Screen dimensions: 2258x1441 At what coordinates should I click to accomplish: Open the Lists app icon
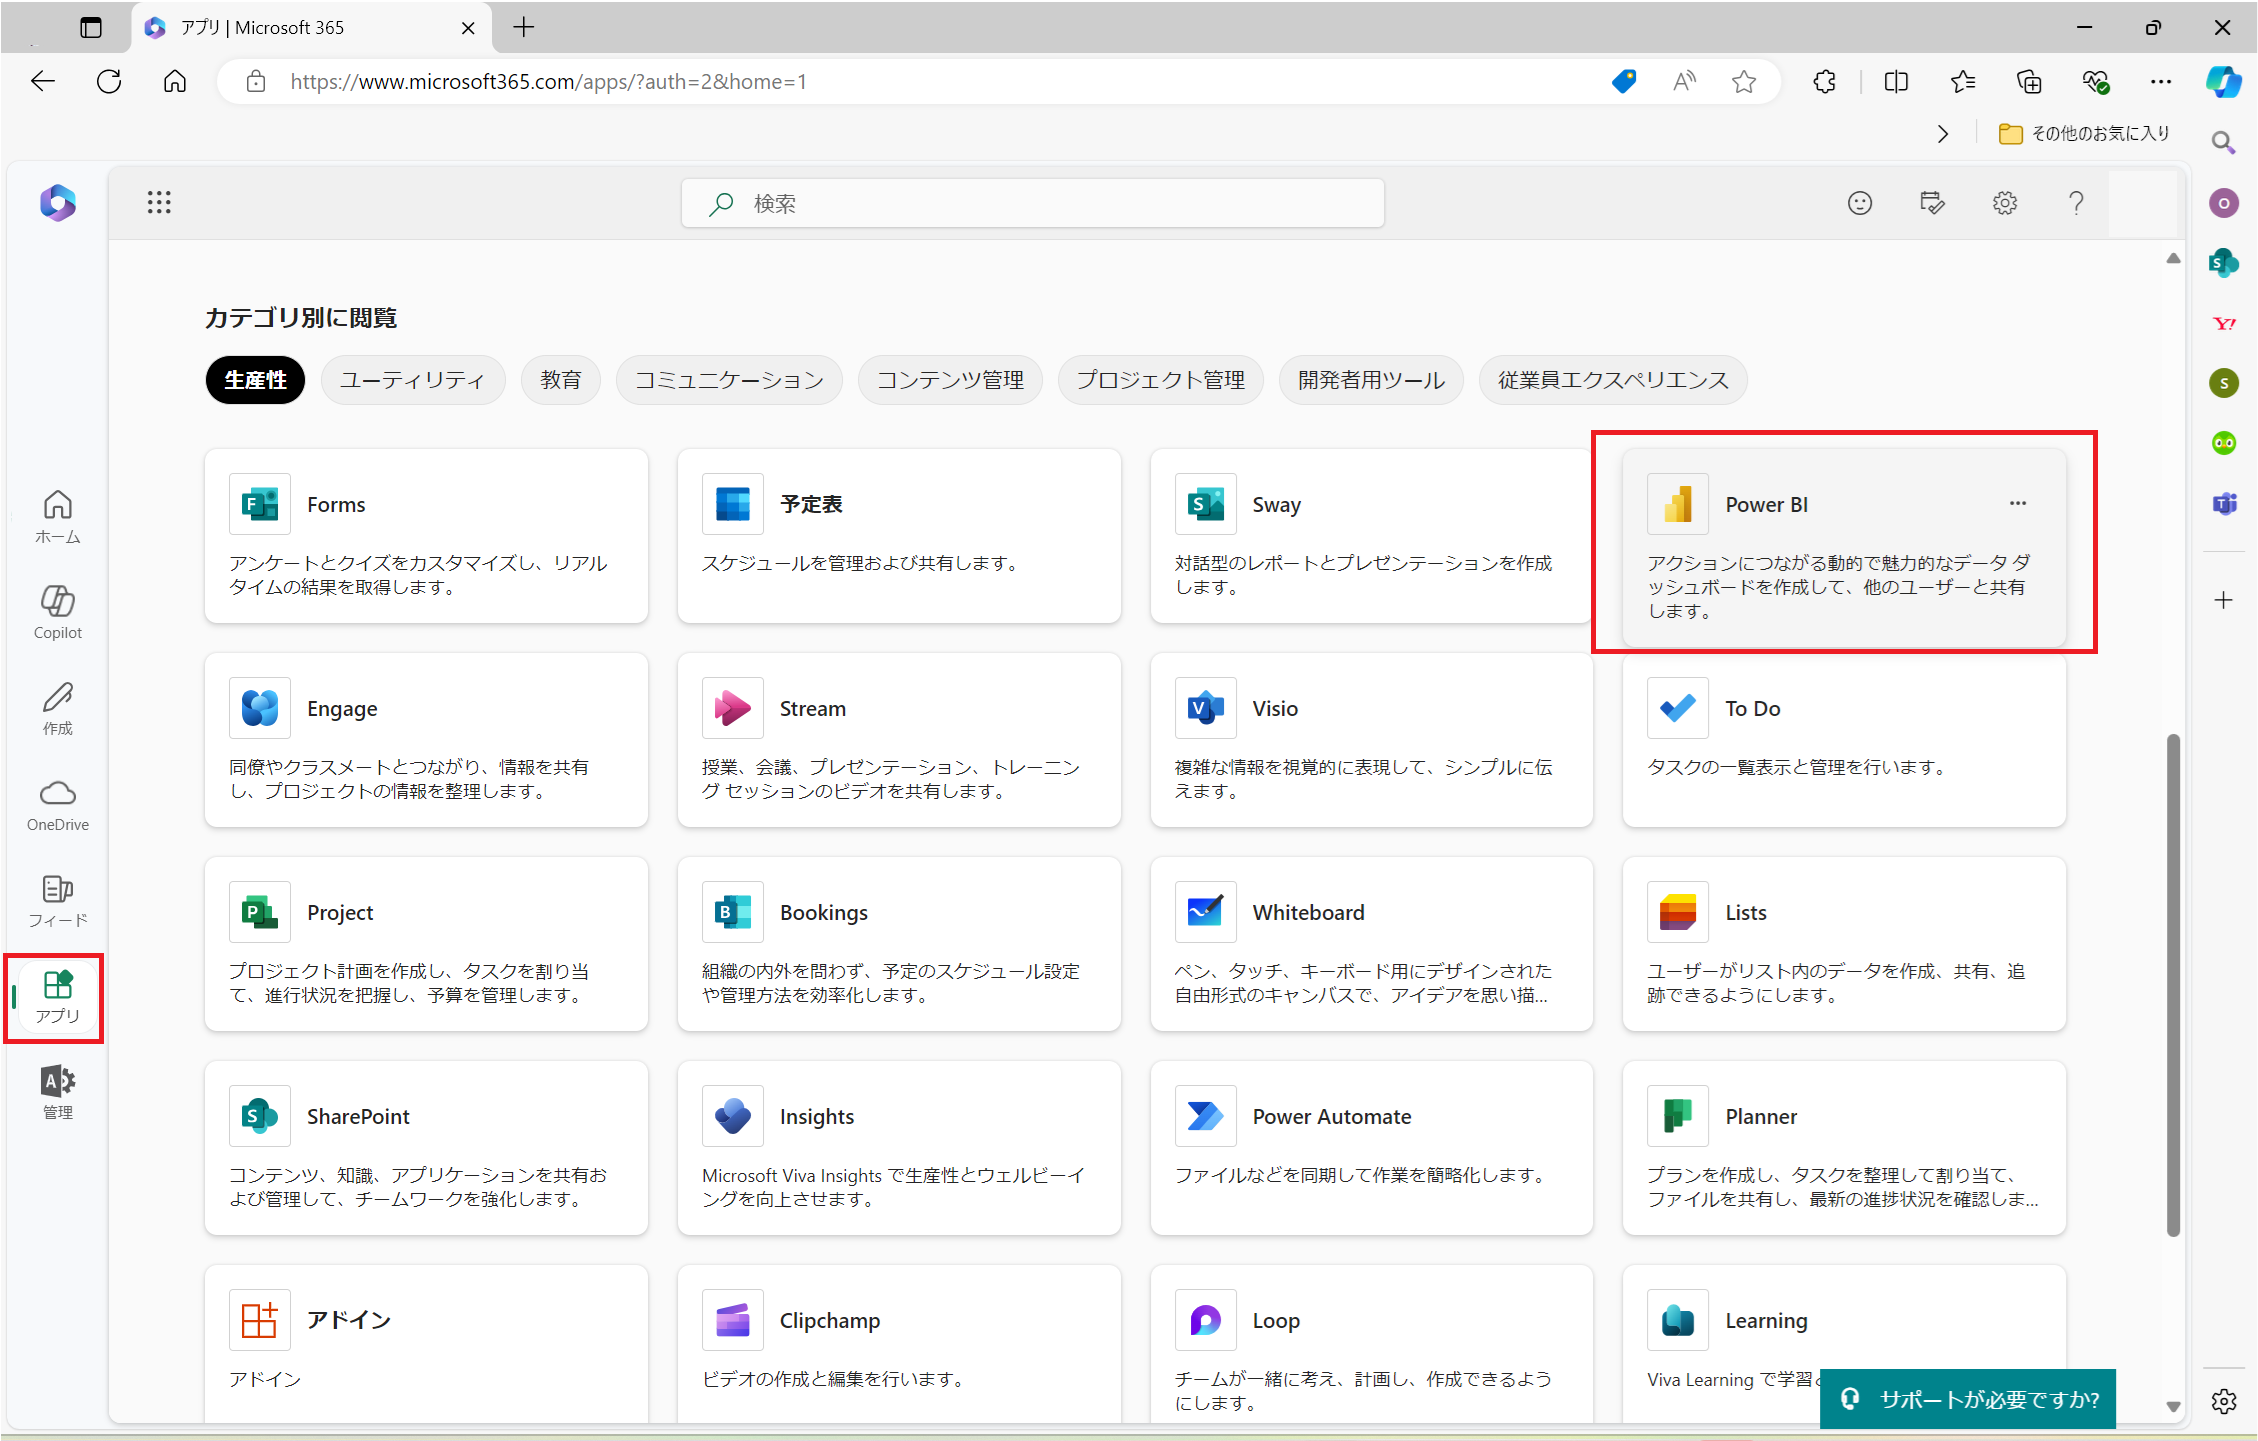coord(1678,912)
